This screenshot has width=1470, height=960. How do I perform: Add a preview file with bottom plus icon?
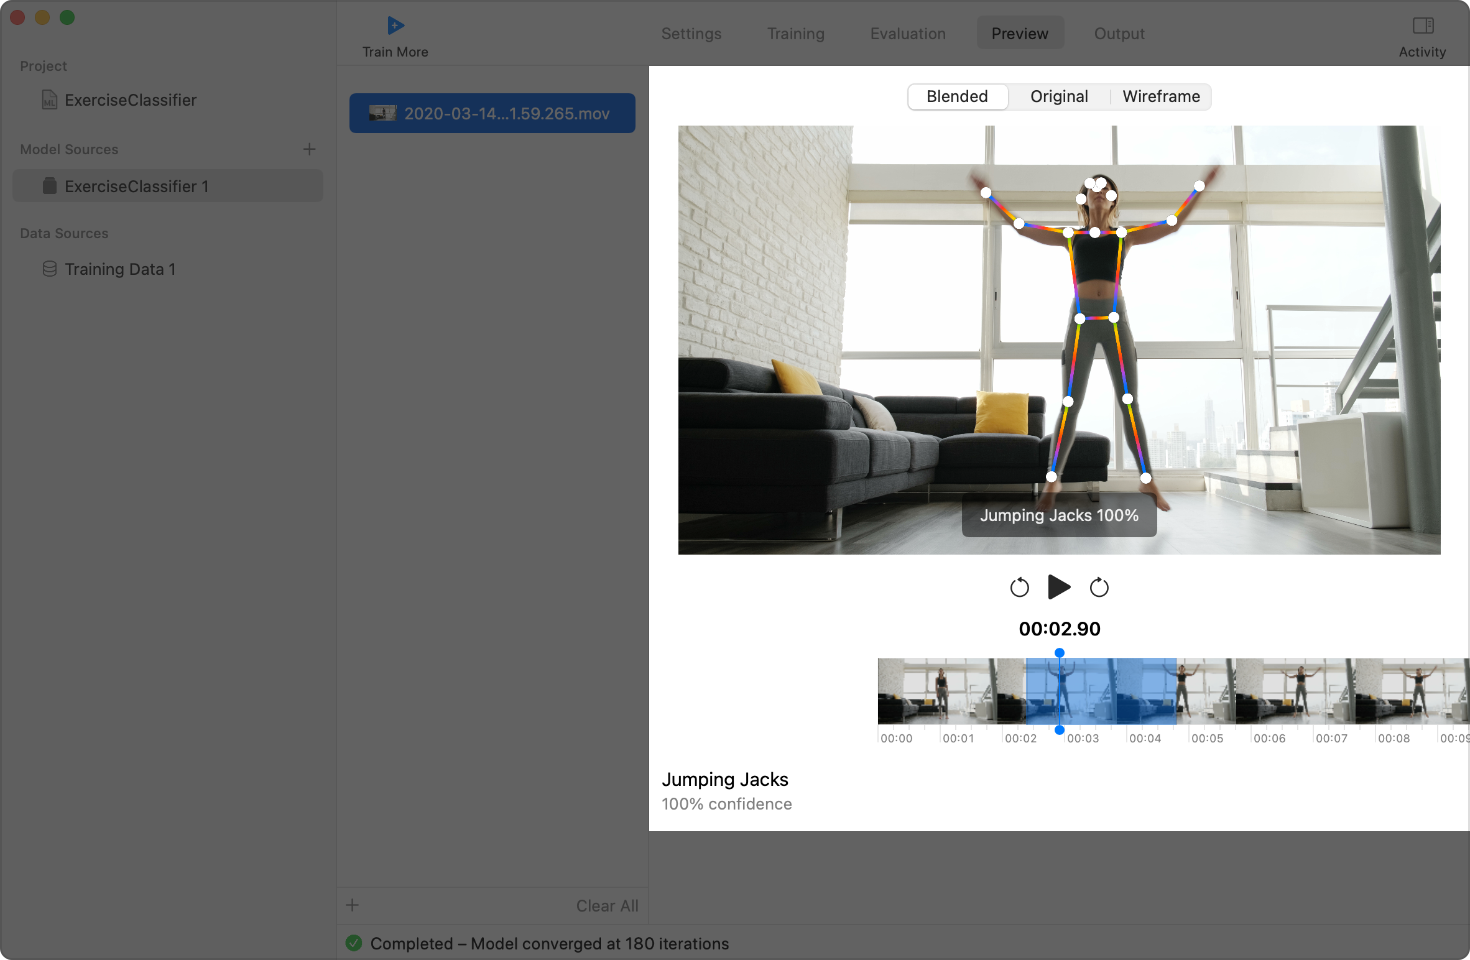(352, 905)
